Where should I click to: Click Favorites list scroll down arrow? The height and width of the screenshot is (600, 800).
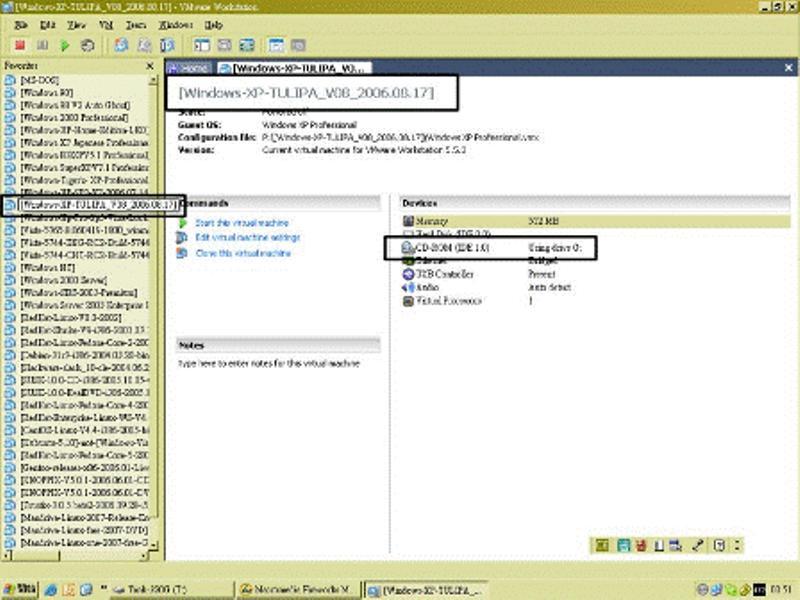tap(154, 545)
